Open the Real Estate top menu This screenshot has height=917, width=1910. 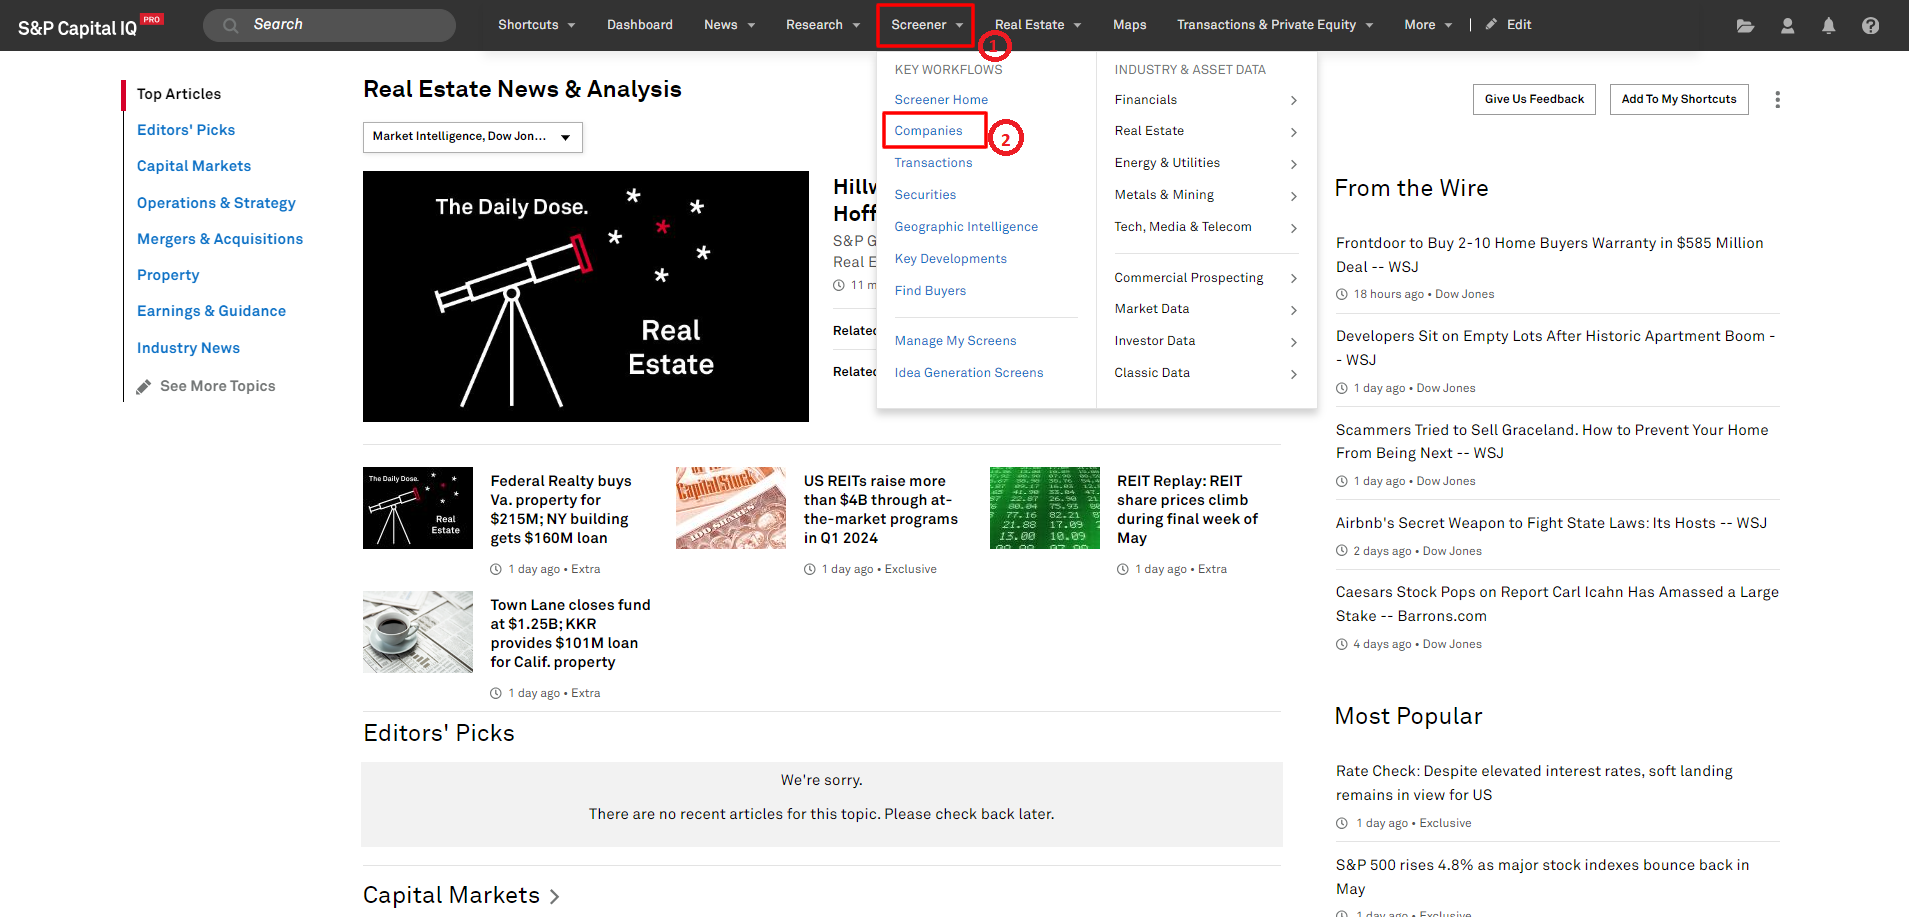coord(1037,25)
